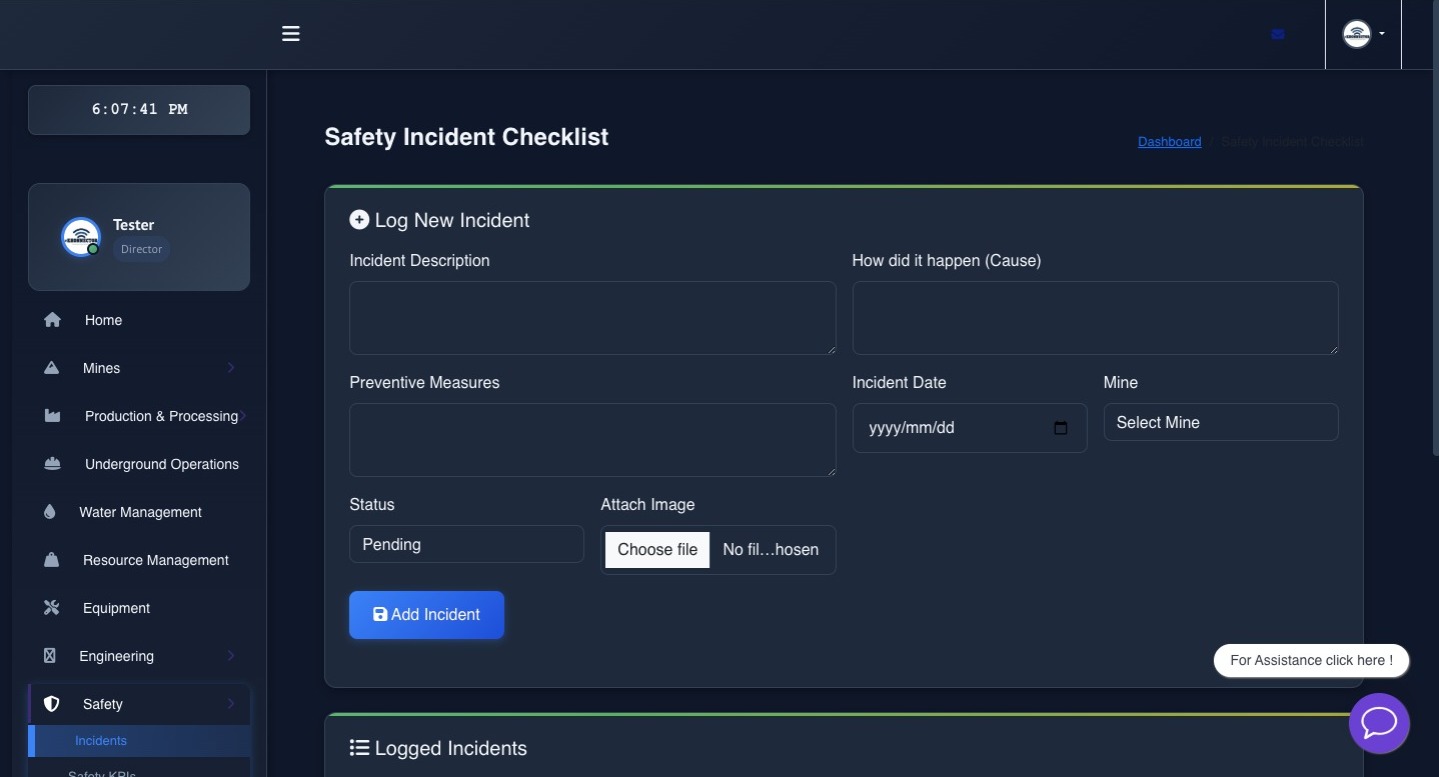
Task: Click the calendar icon in Incident Date field
Action: pos(1060,427)
